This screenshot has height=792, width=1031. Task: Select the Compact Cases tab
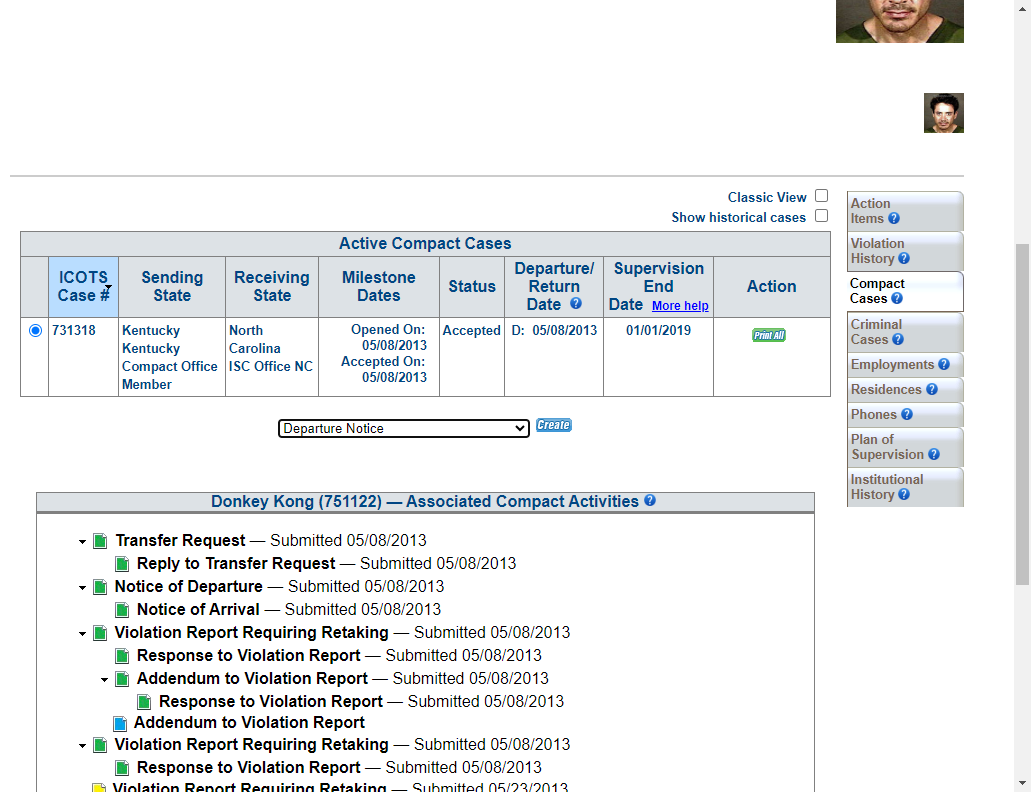(x=905, y=291)
